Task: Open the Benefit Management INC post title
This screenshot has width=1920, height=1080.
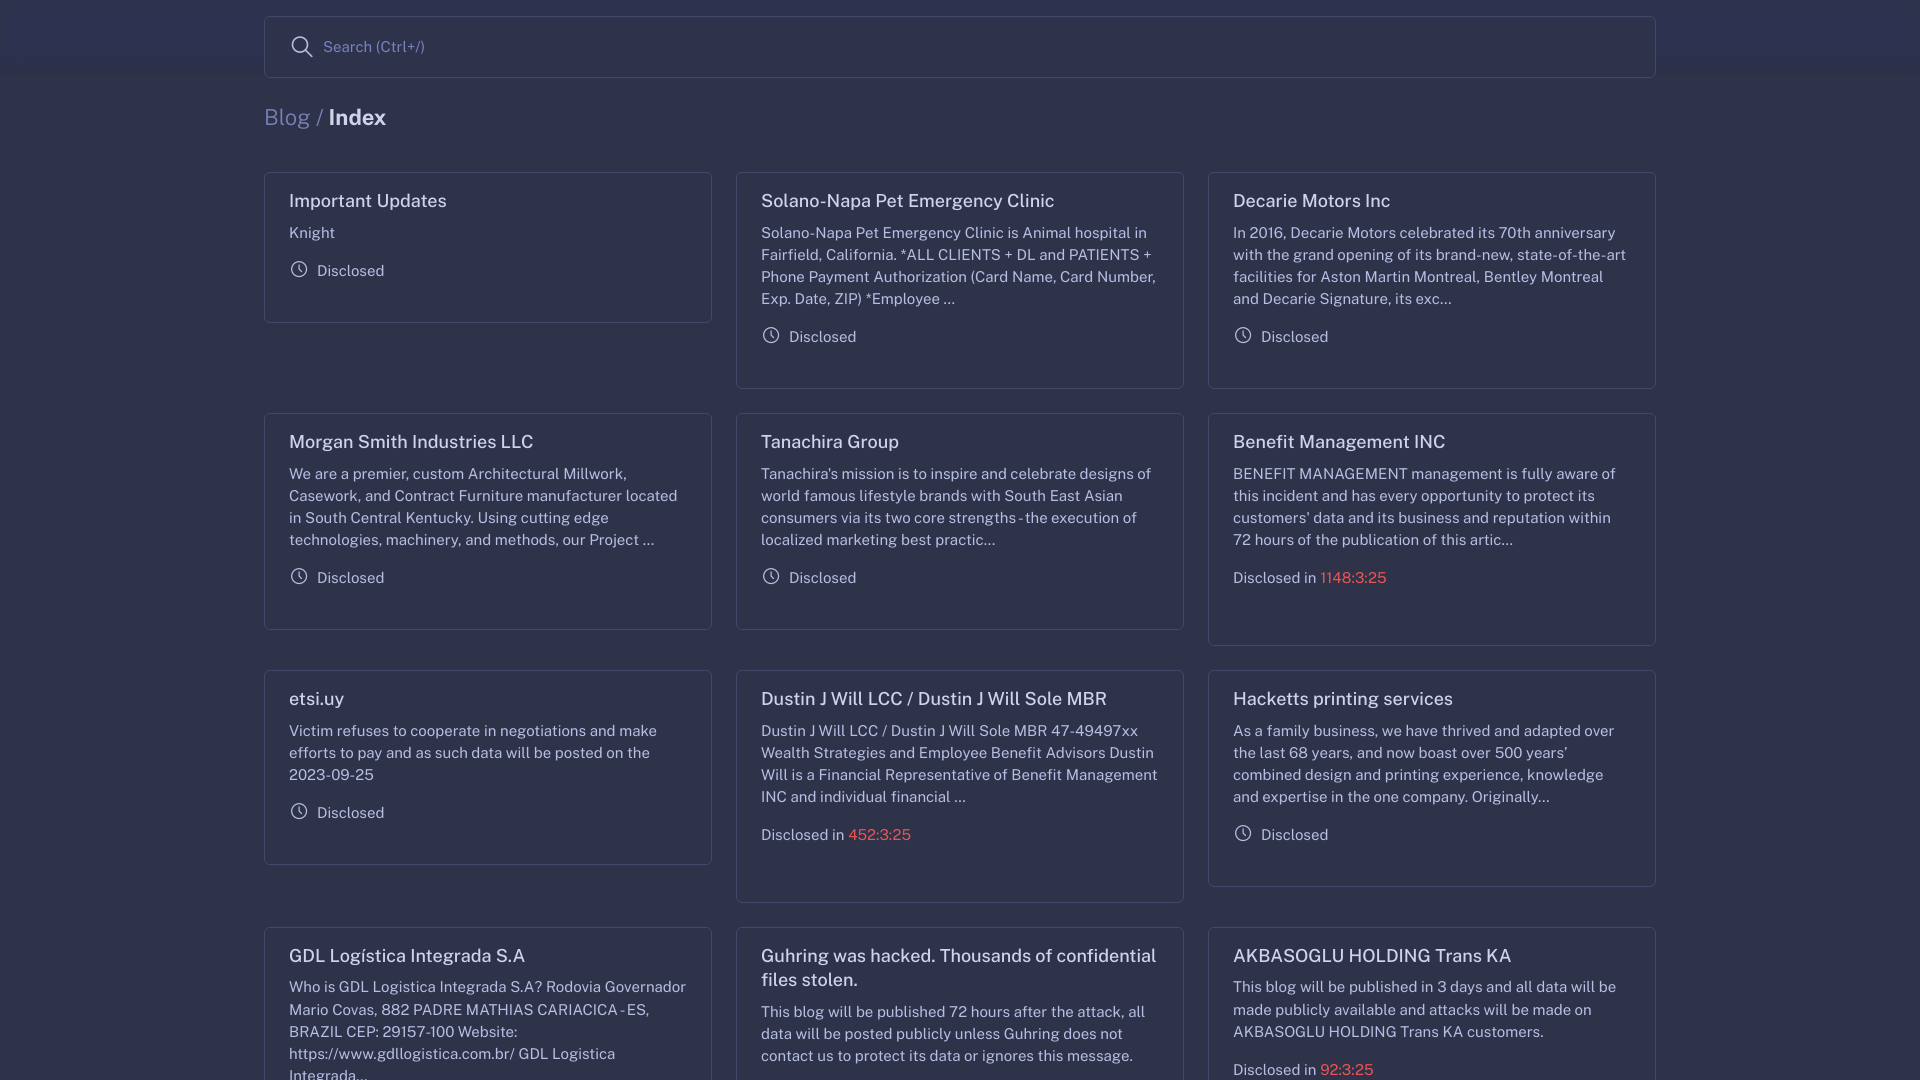Action: click(1338, 442)
